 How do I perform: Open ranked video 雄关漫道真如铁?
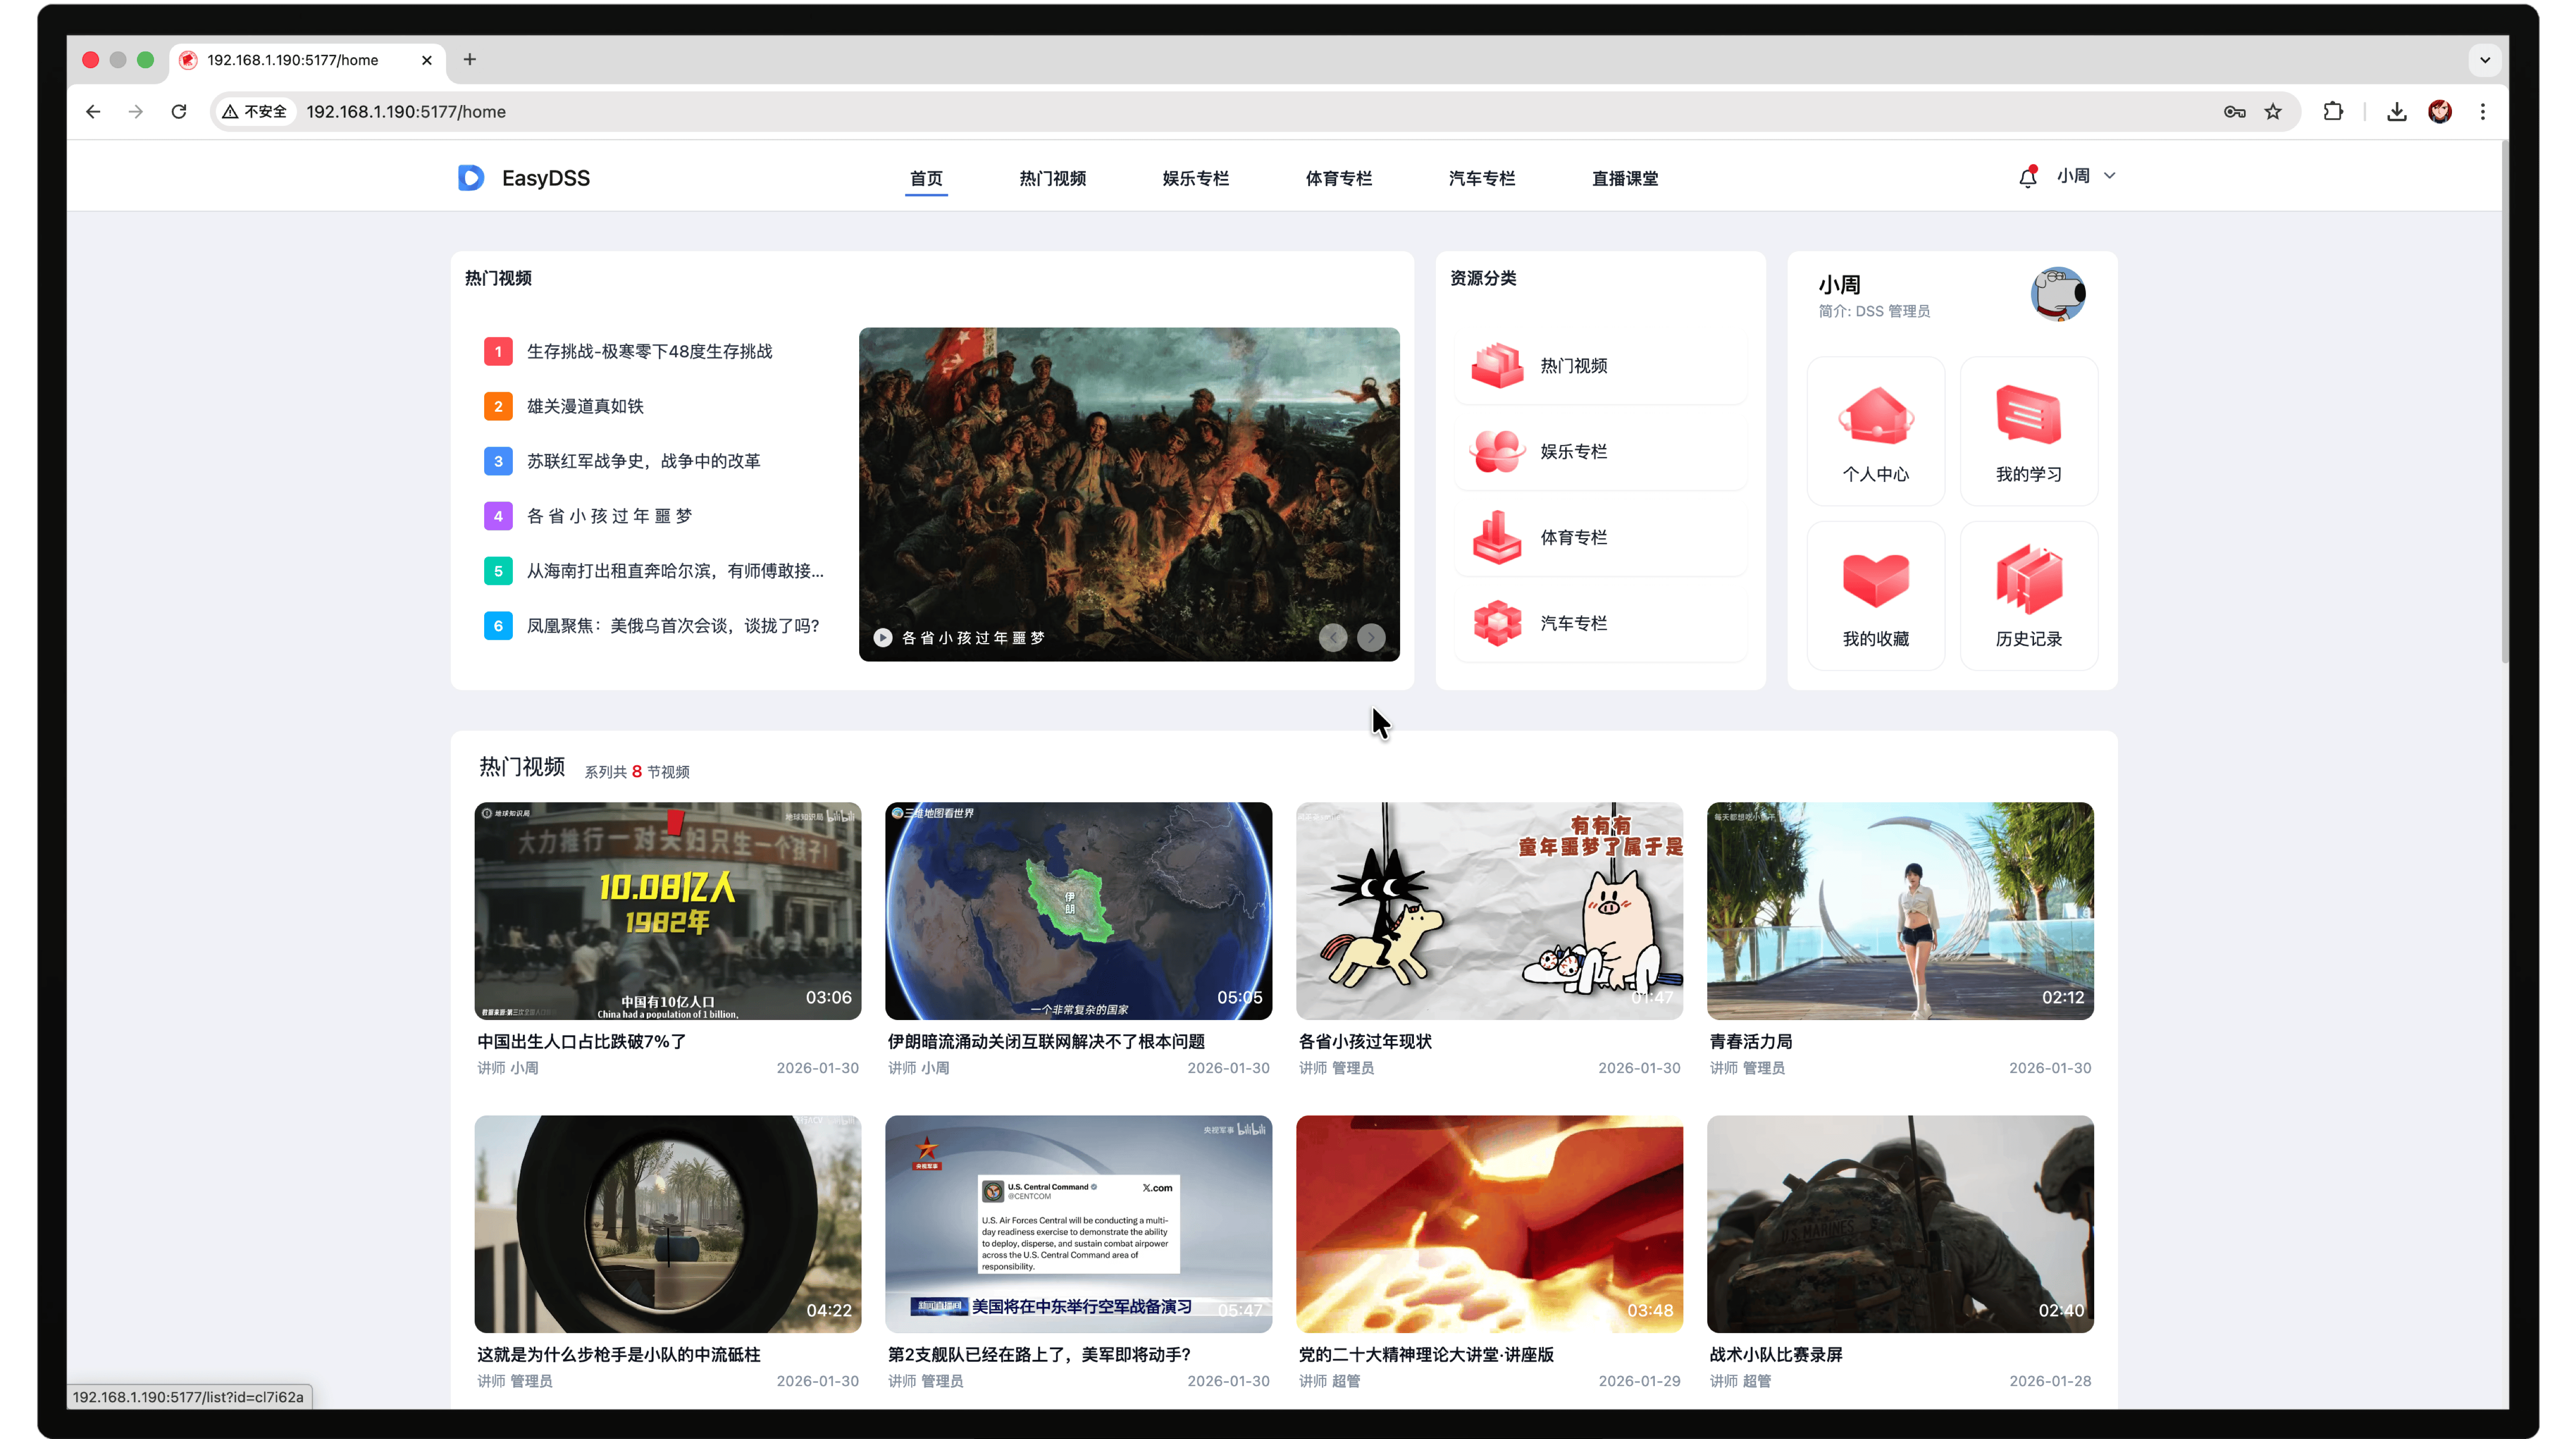click(x=585, y=406)
